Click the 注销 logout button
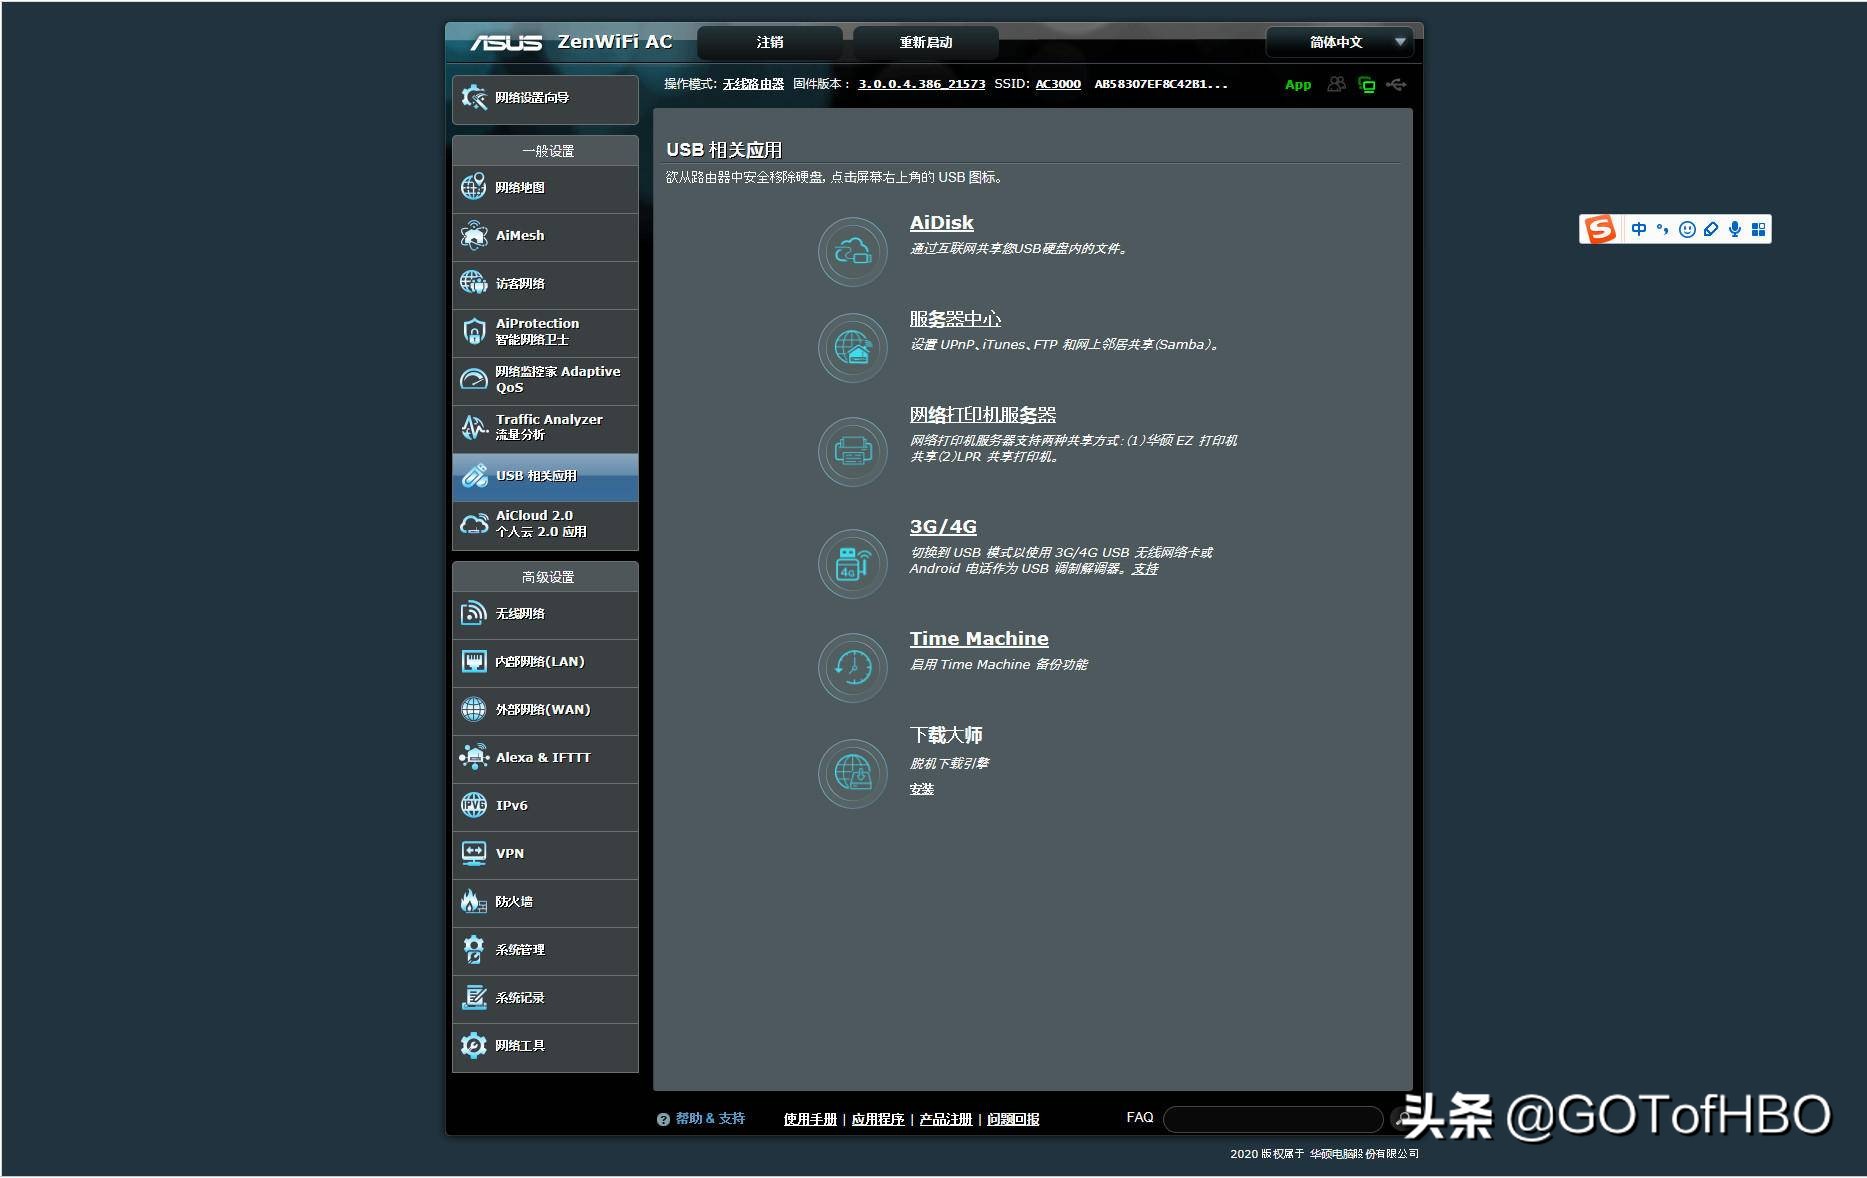Image resolution: width=1867 pixels, height=1178 pixels. click(770, 42)
